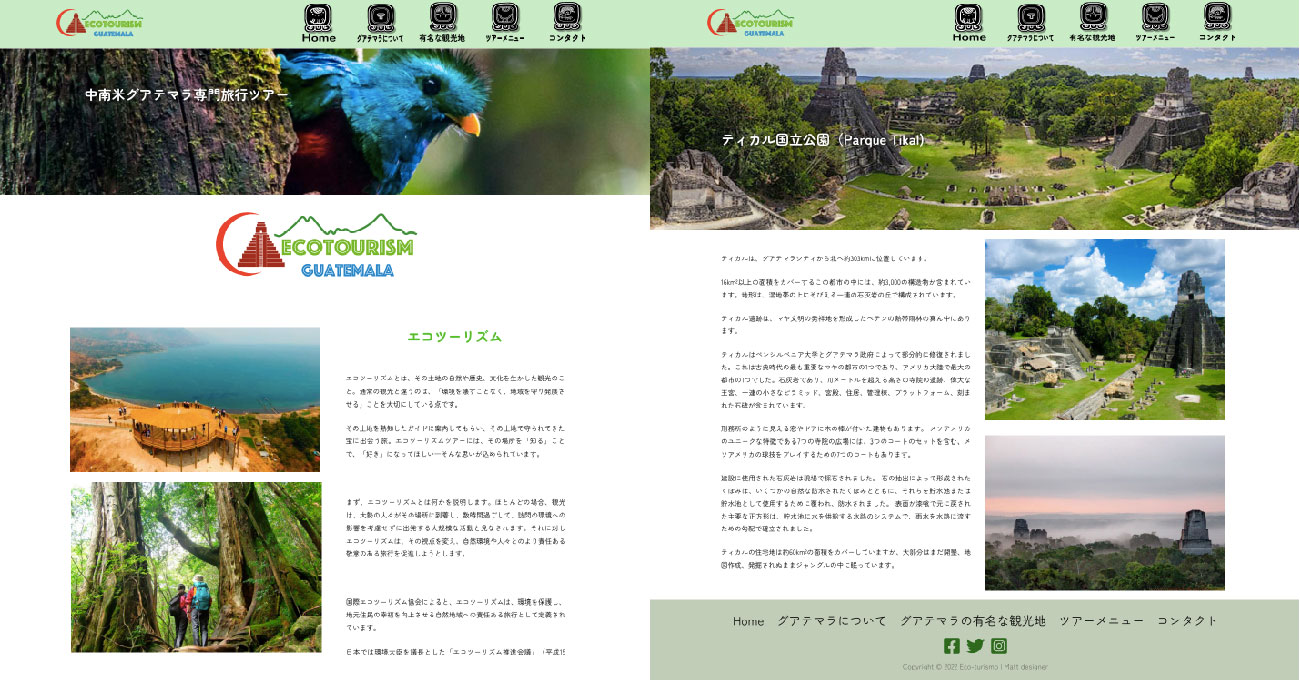Click the footer Home link
This screenshot has width=1300, height=681.
click(x=748, y=621)
